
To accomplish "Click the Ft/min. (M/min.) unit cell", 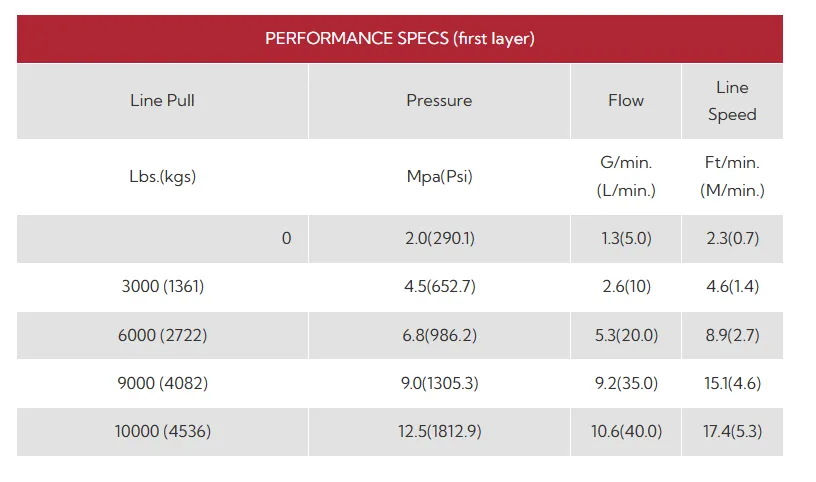I will pyautogui.click(x=732, y=176).
